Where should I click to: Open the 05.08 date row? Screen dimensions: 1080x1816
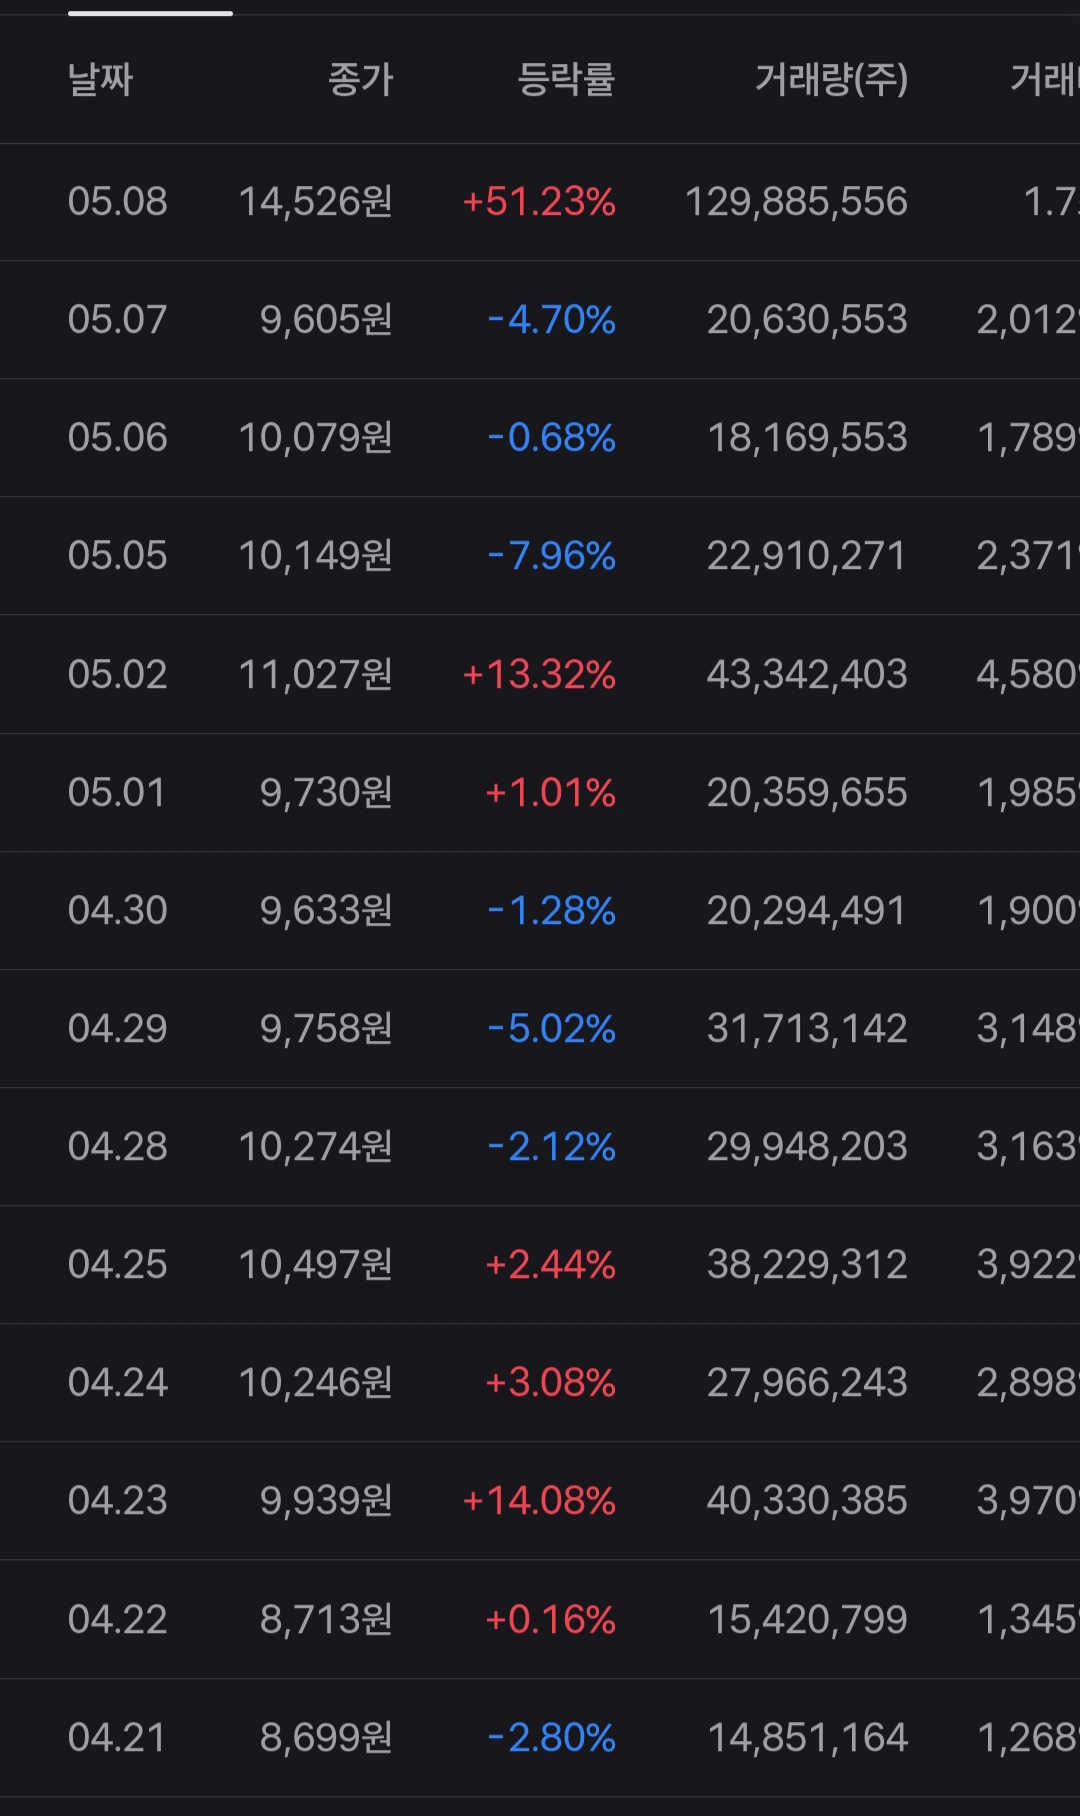click(x=540, y=202)
